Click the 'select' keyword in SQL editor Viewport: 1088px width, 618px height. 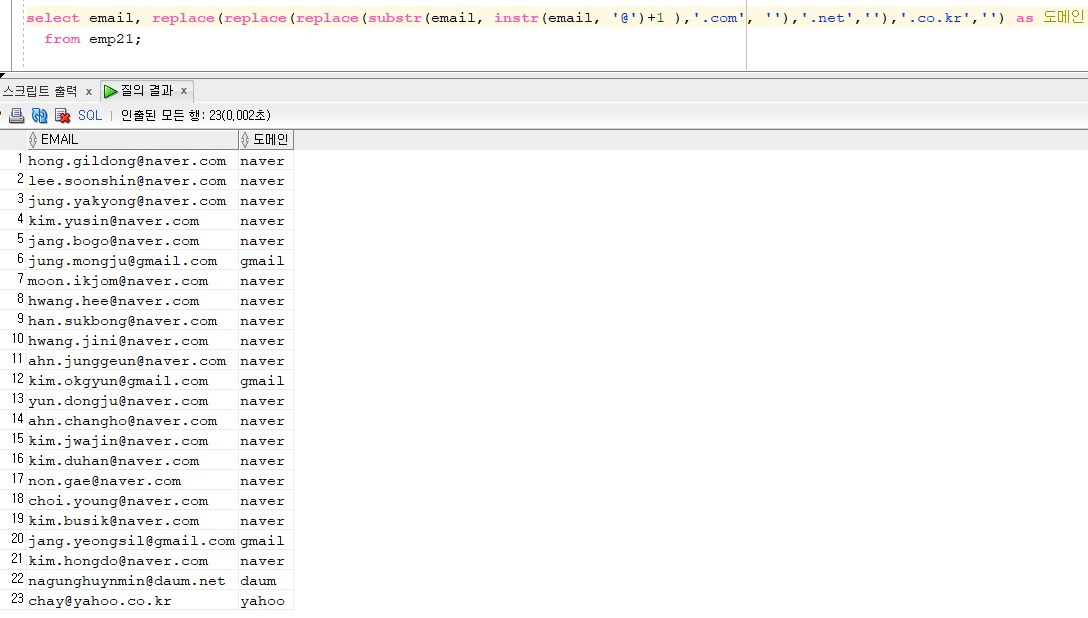pyautogui.click(x=53, y=18)
